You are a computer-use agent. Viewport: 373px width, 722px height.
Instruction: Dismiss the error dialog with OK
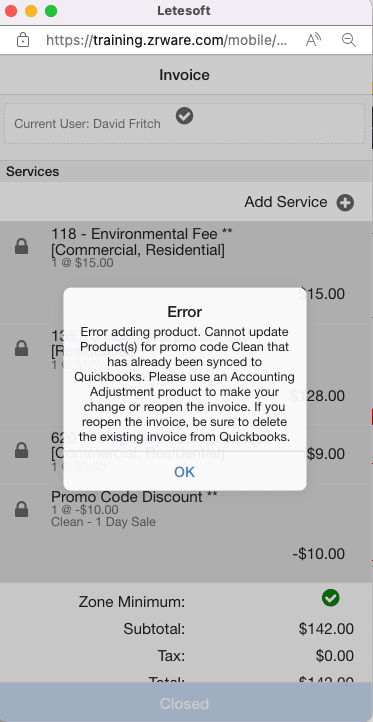pyautogui.click(x=184, y=472)
